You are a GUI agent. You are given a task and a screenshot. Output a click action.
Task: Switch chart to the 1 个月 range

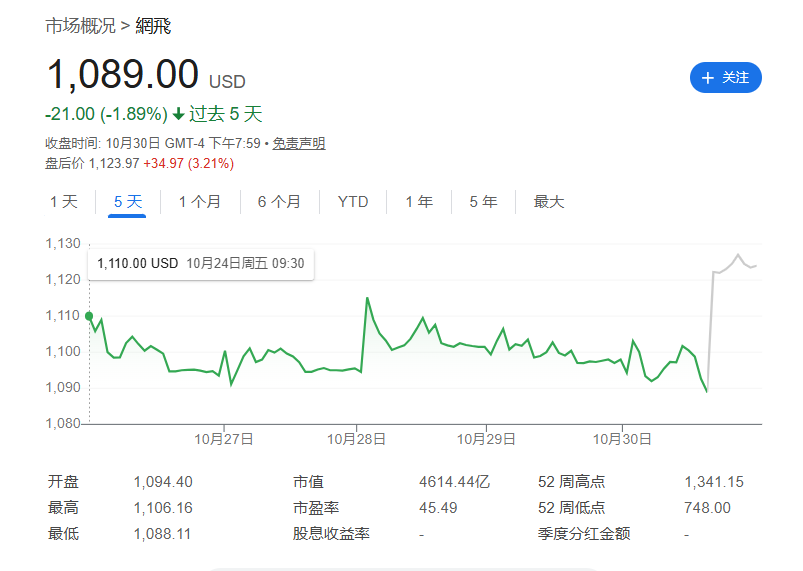click(200, 202)
